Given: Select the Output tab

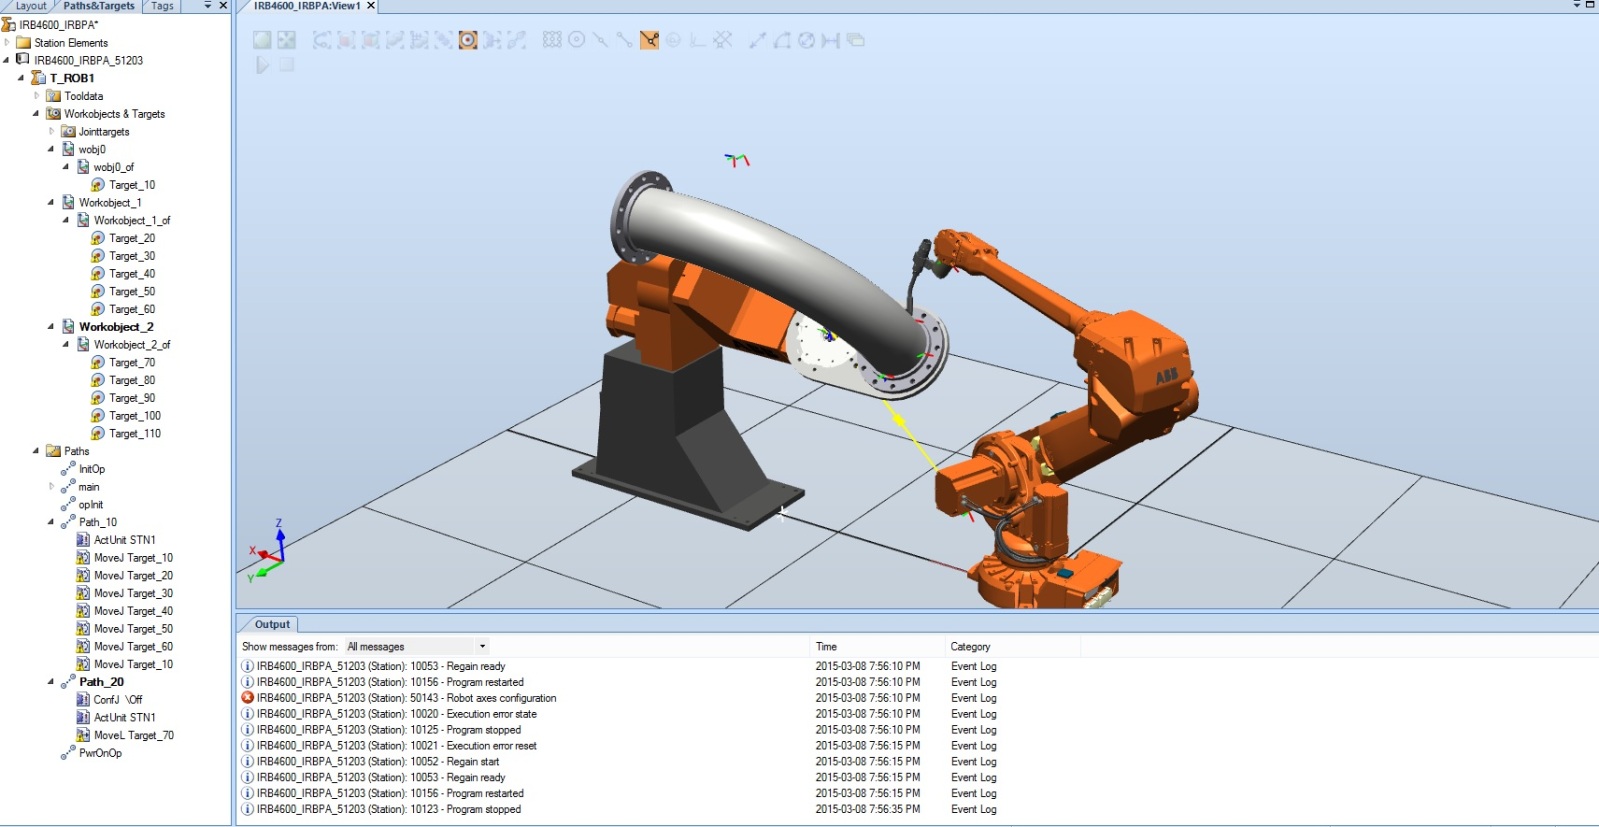Looking at the screenshot, I should [272, 624].
